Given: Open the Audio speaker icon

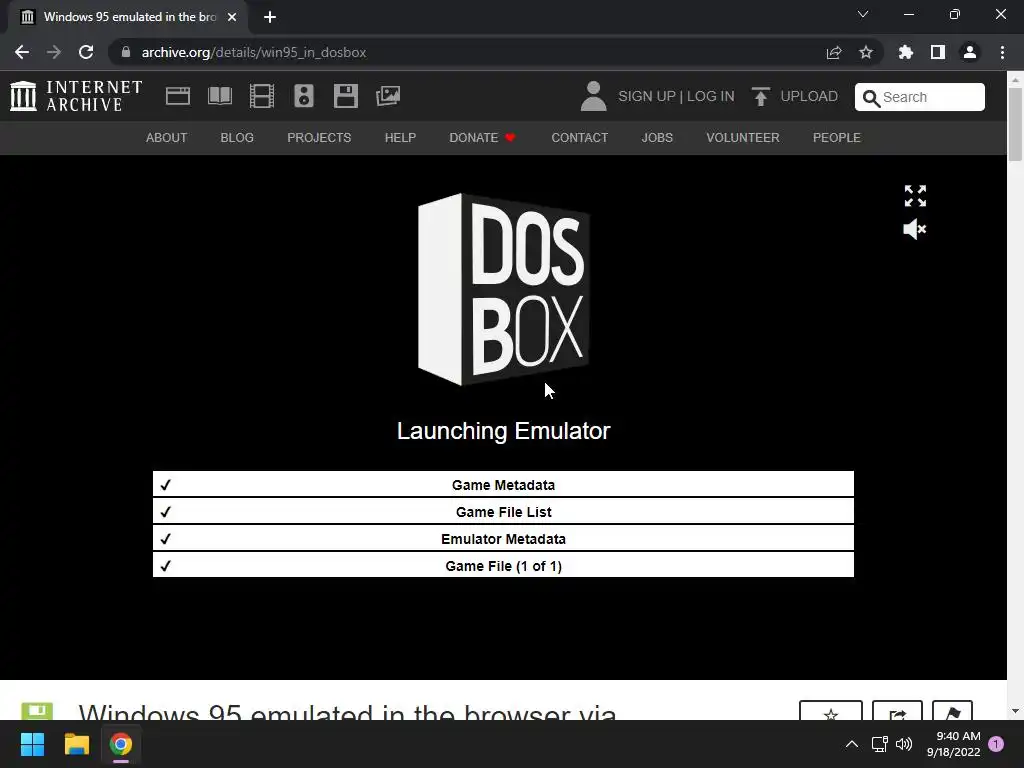Looking at the screenshot, I should pyautogui.click(x=304, y=96).
